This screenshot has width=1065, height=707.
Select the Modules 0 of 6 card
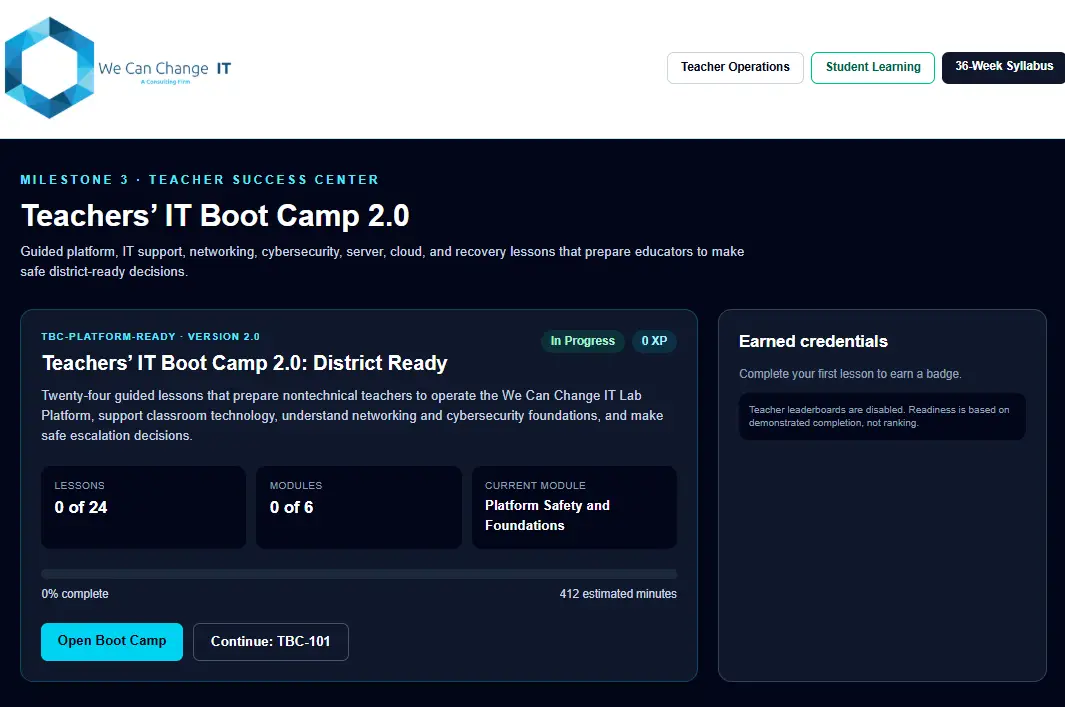pos(359,507)
